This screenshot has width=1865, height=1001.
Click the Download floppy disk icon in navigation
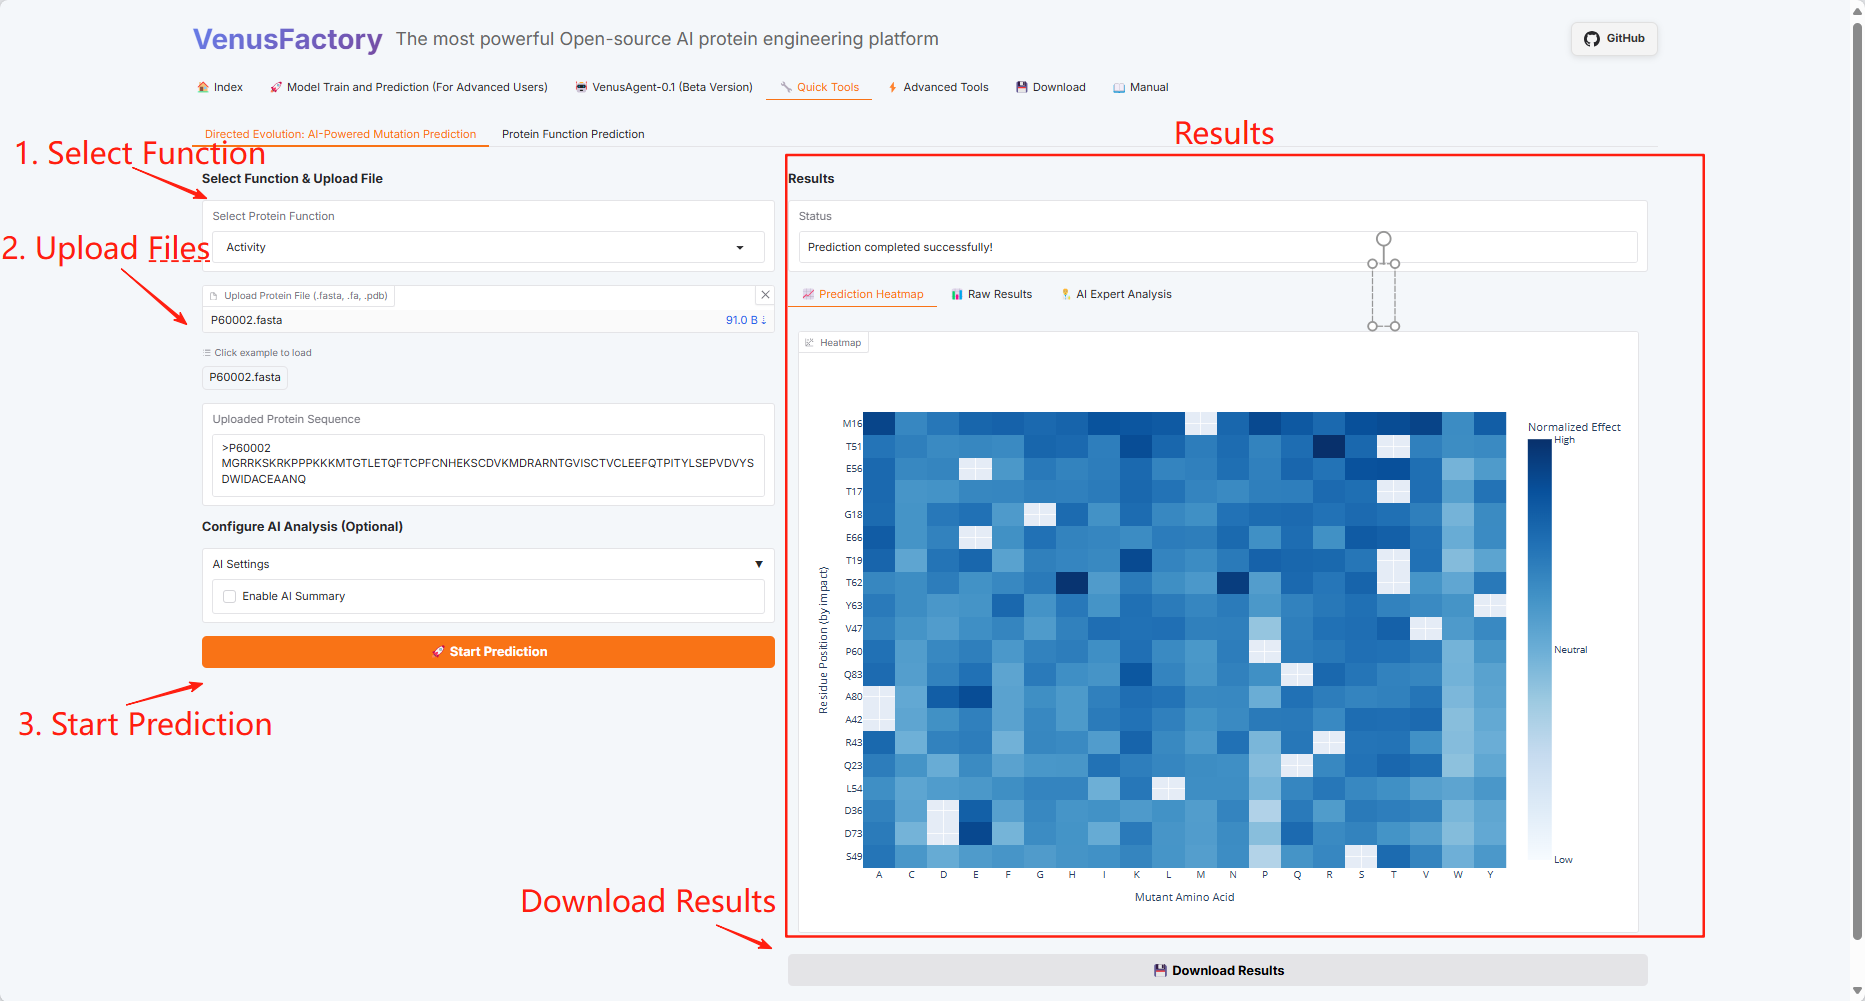pos(1022,87)
